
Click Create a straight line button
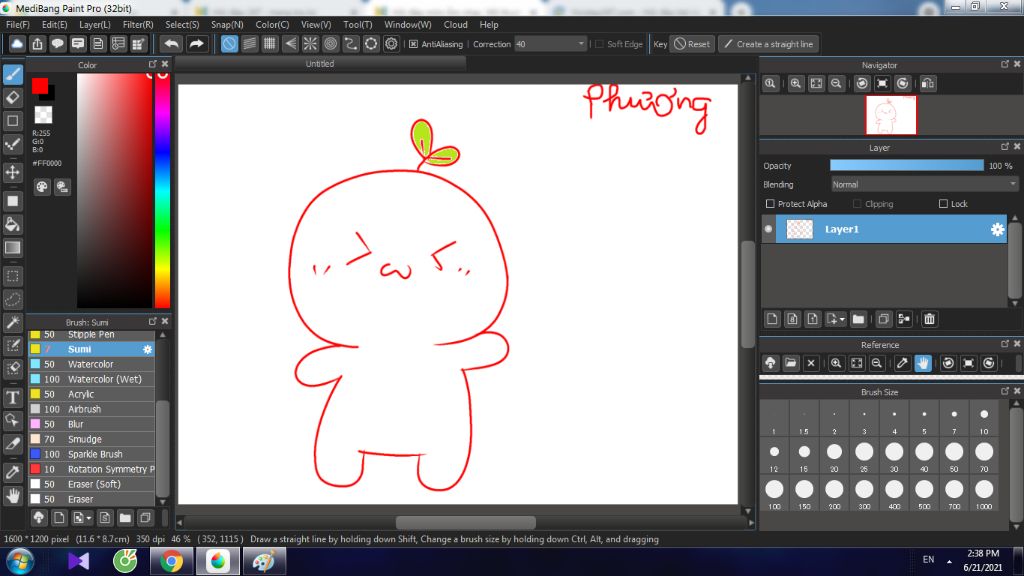[769, 44]
